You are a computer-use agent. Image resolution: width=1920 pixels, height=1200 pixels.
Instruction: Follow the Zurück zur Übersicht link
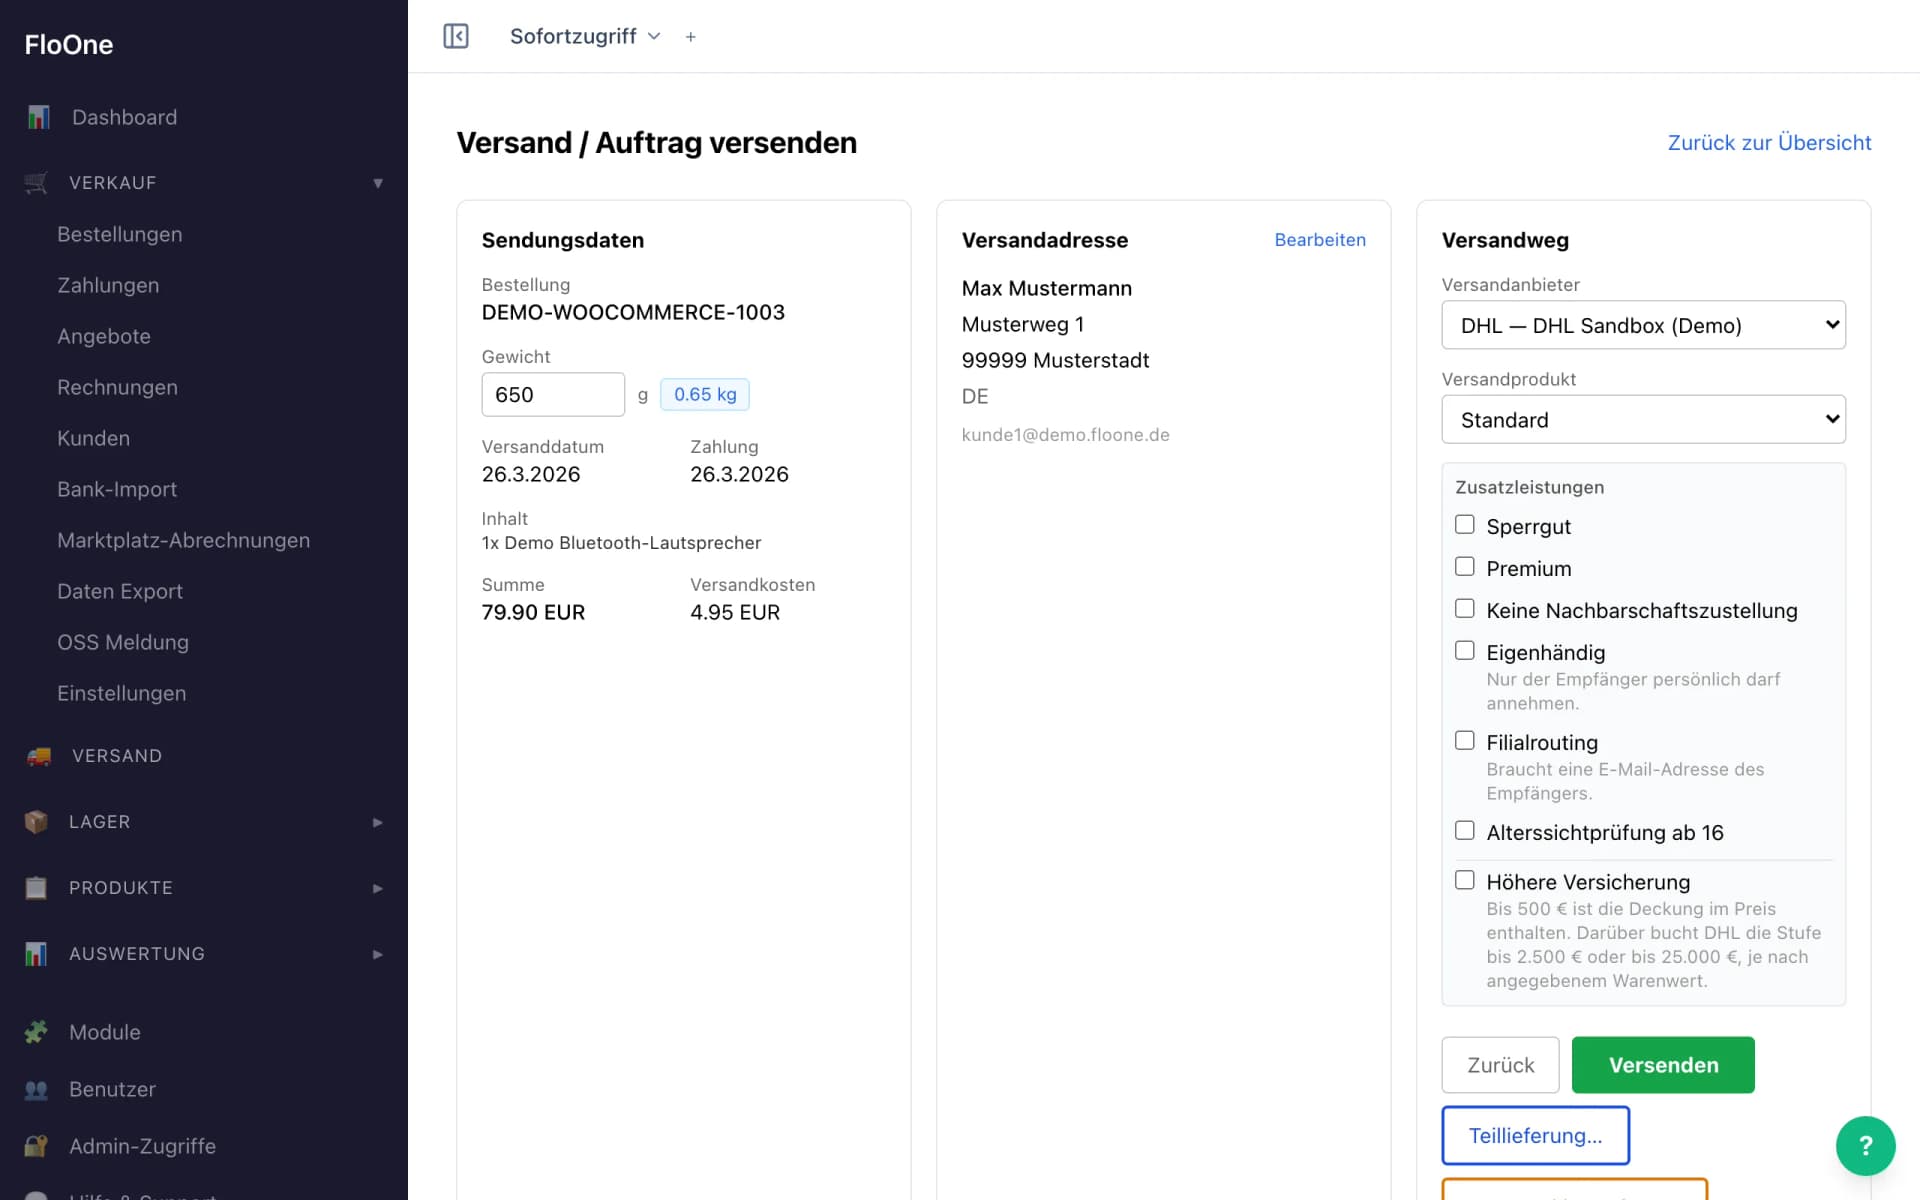[1769, 143]
